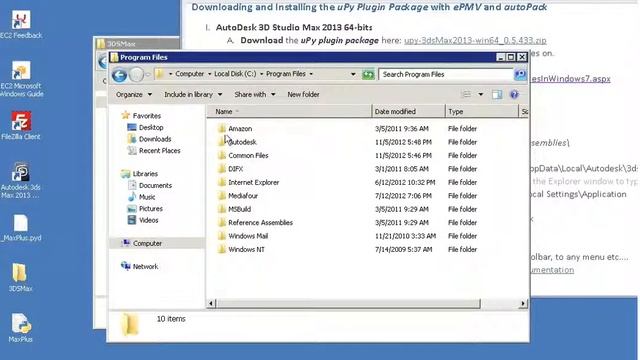Select _MaxPlus.pyd file on desktop
Screen dimensions: 640x360
point(21,228)
